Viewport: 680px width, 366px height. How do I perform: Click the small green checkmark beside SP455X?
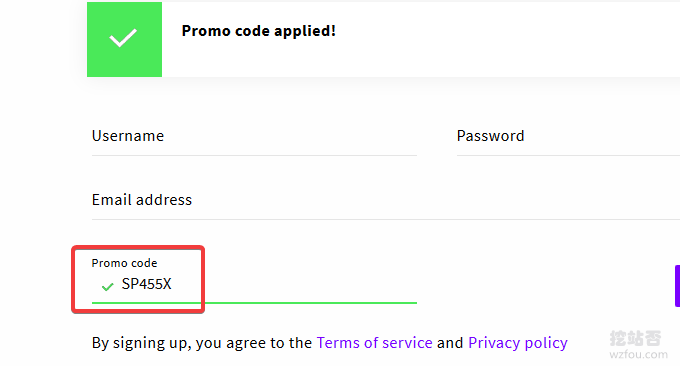pos(107,286)
